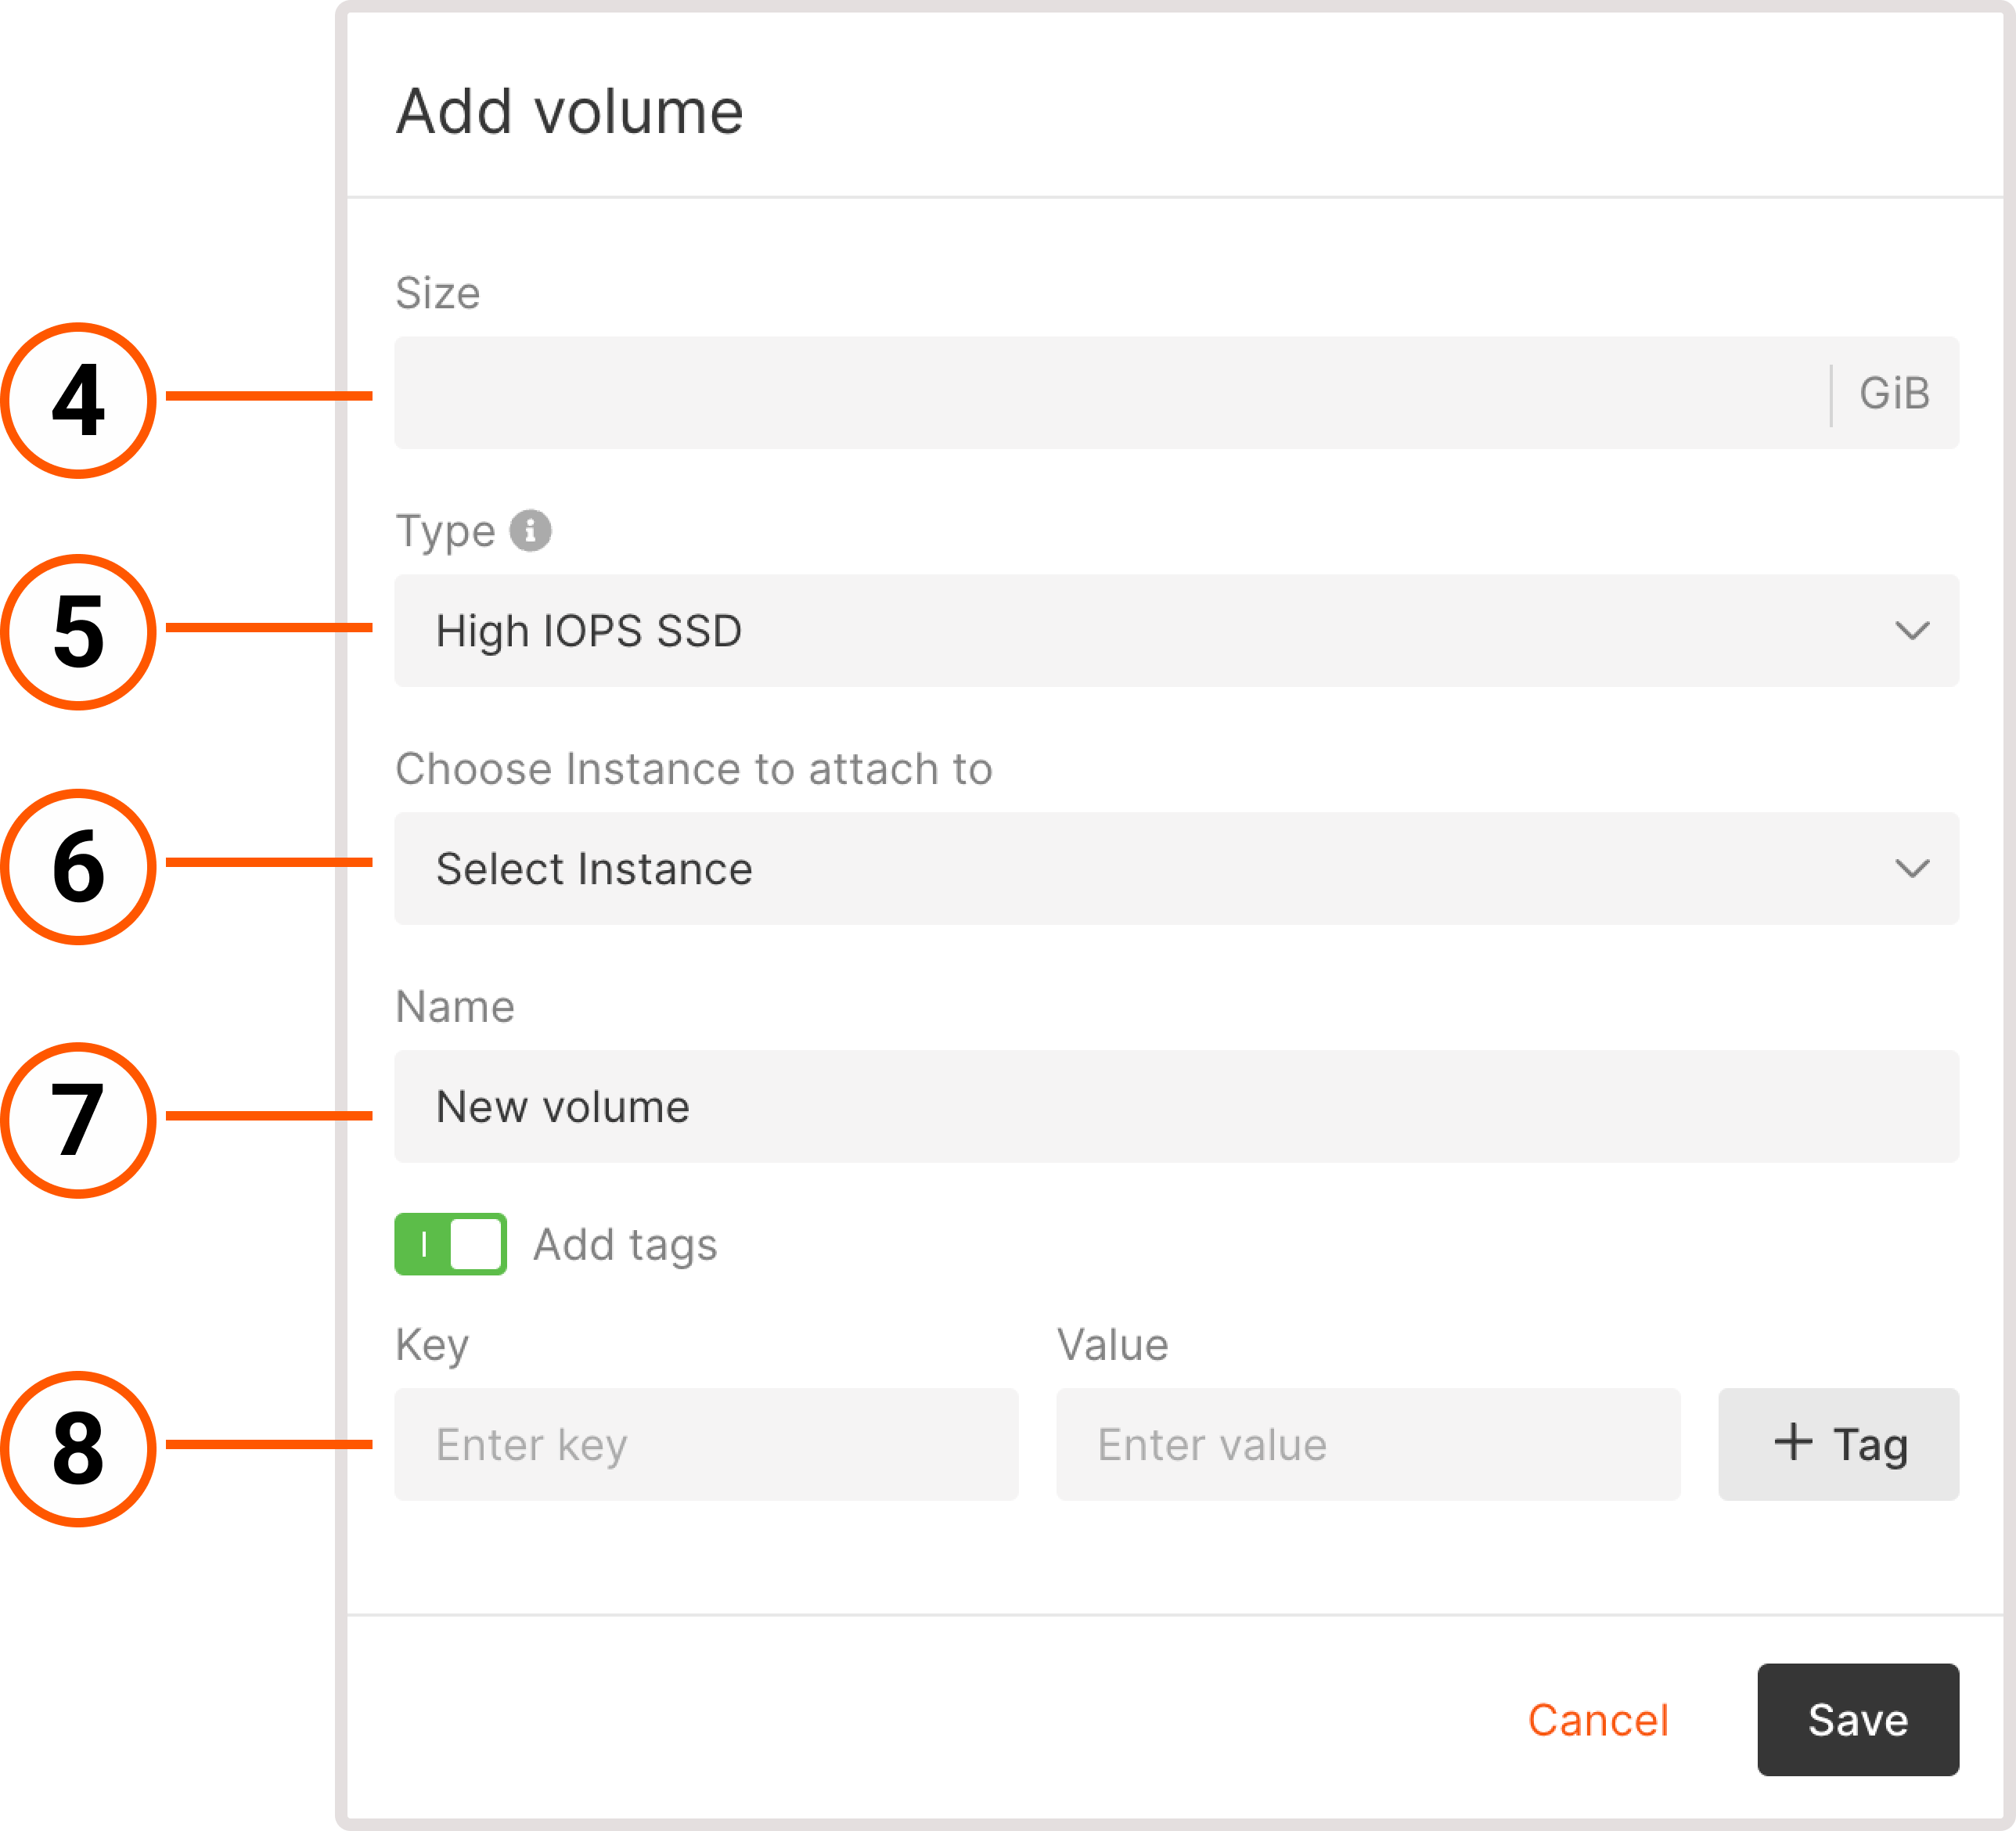
Task: Toggle the Add tags switch off
Action: tap(450, 1244)
